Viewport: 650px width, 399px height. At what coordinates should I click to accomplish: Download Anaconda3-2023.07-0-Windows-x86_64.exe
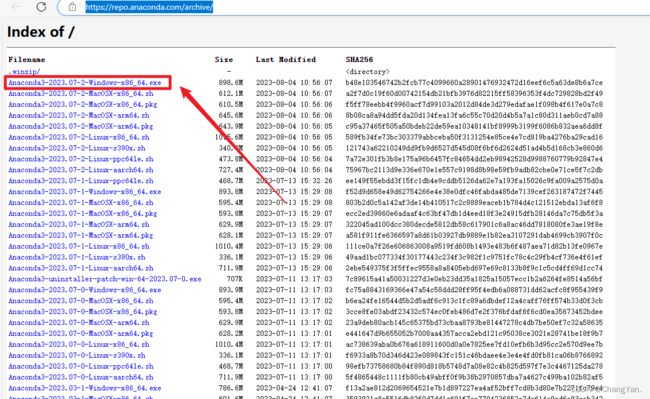pos(85,290)
